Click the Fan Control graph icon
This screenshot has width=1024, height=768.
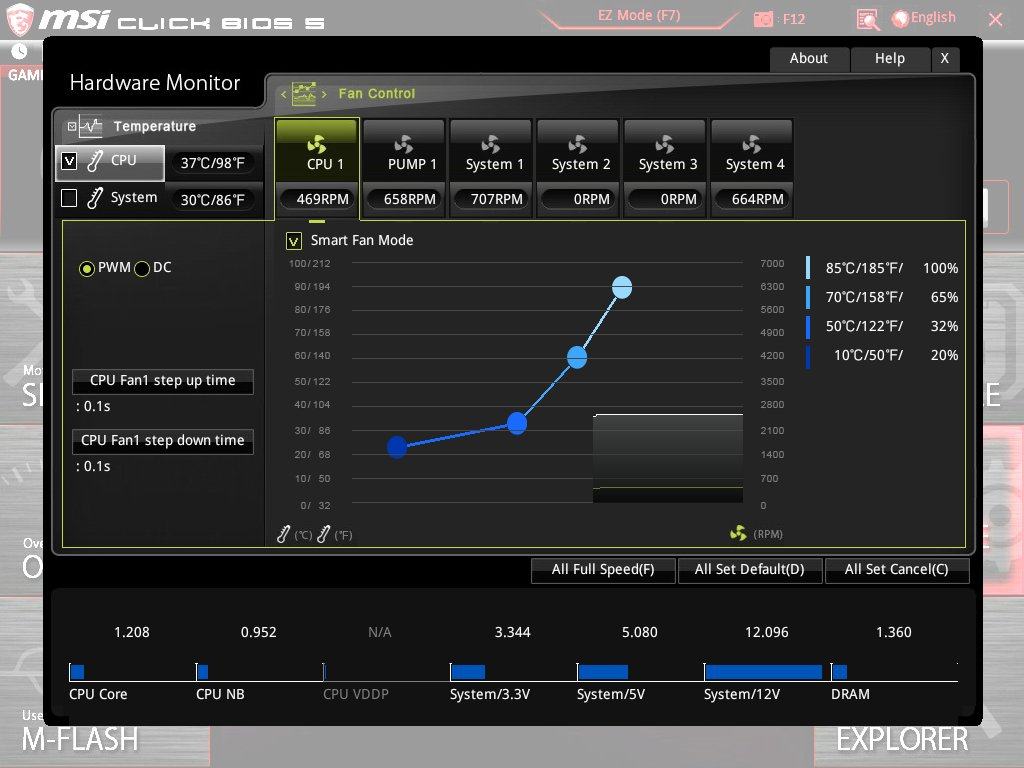pyautogui.click(x=304, y=94)
